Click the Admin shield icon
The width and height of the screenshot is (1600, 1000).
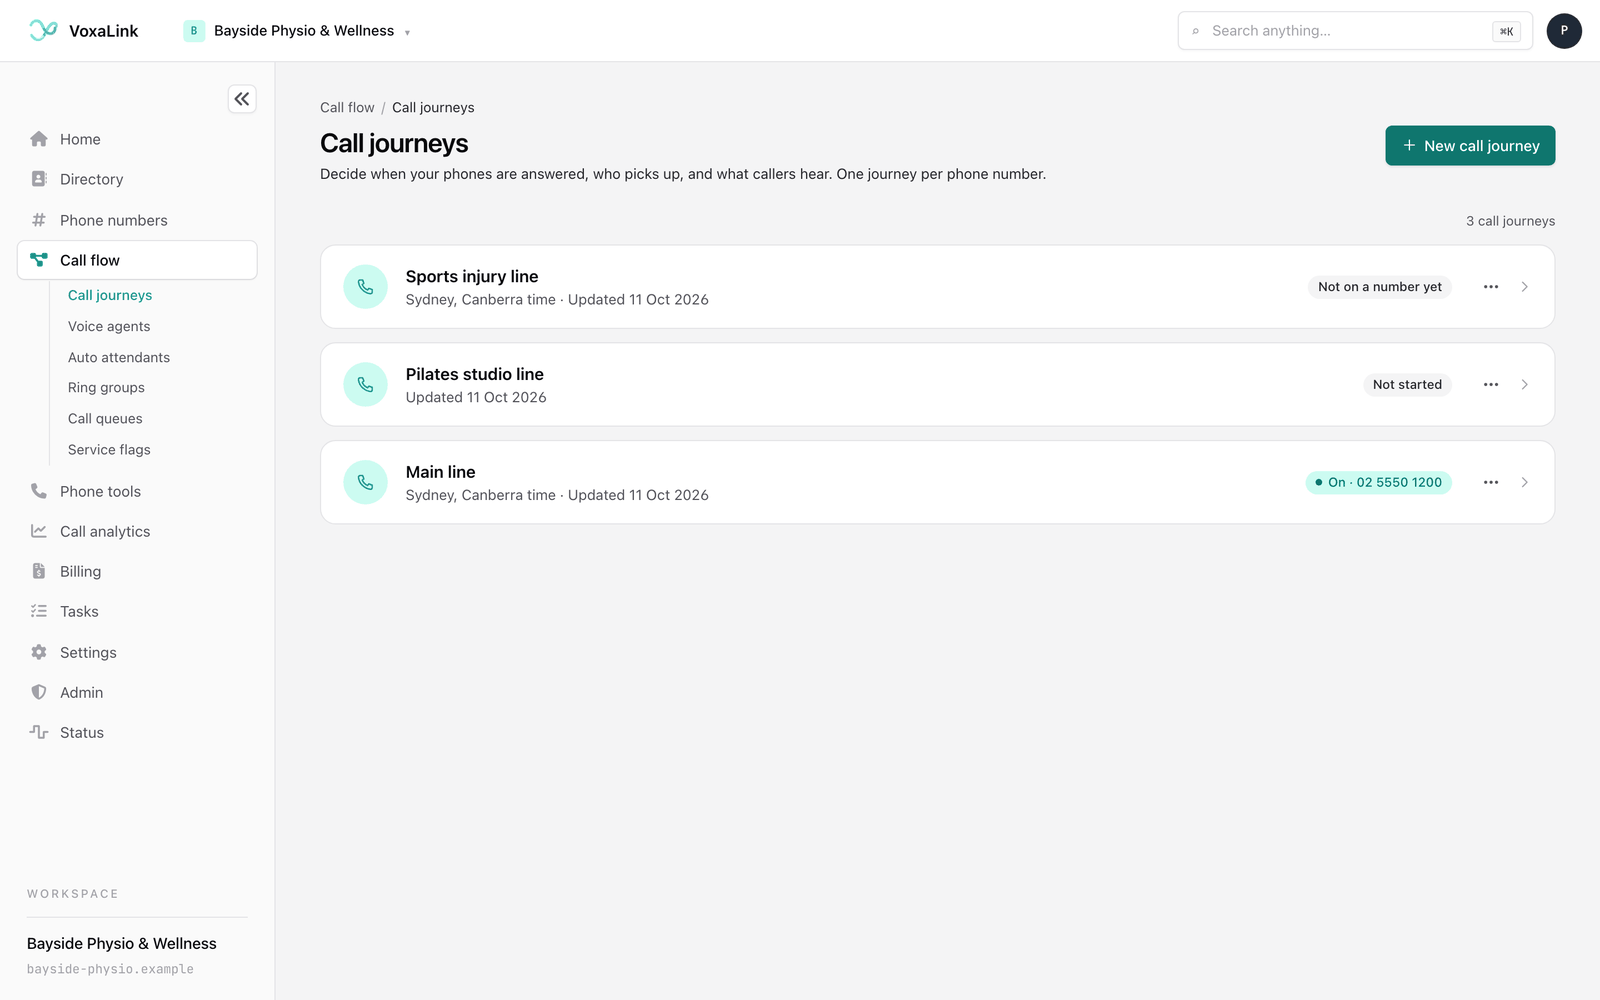click(39, 692)
